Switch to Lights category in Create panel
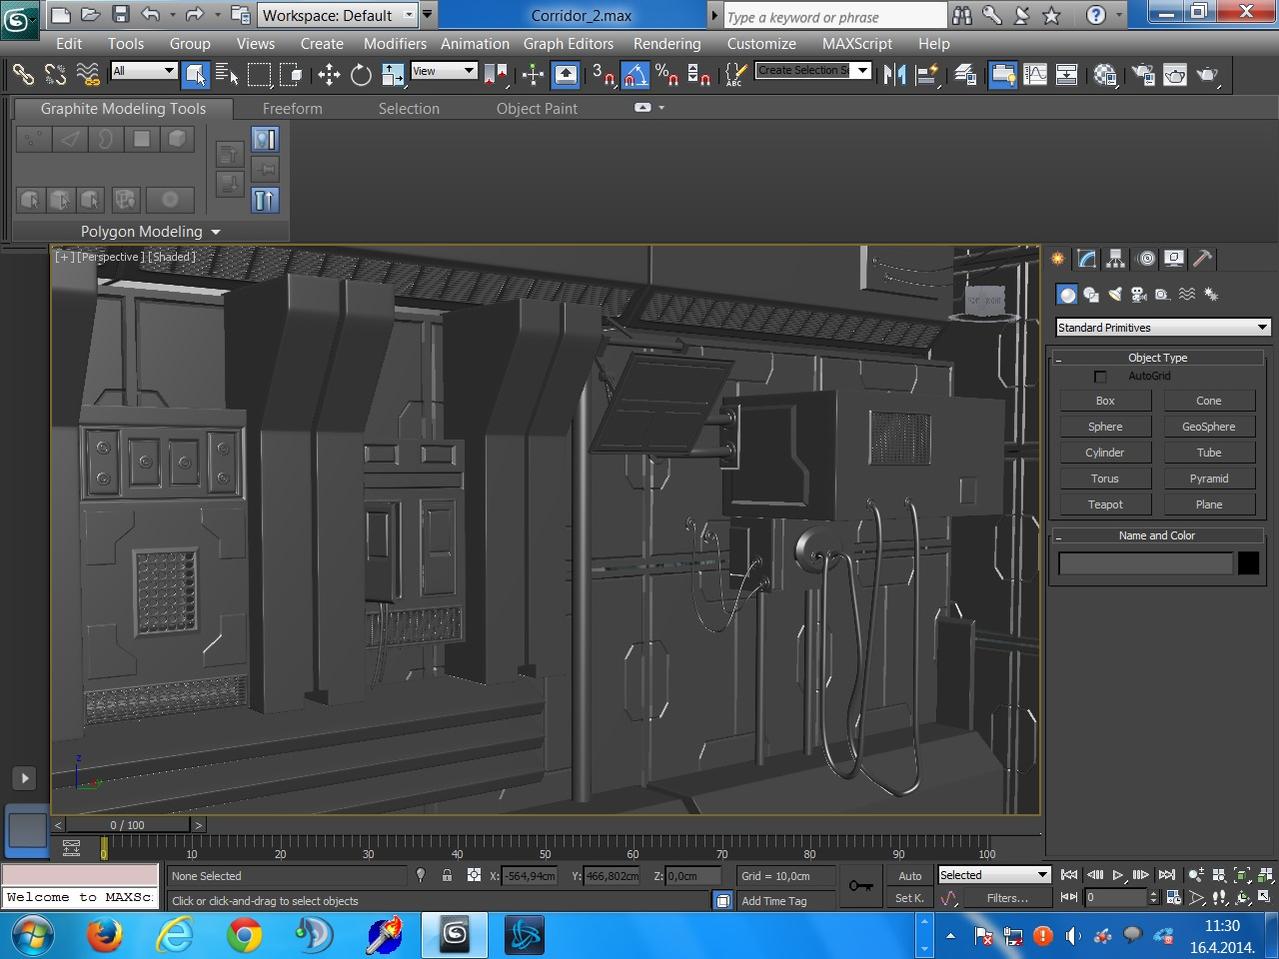The height and width of the screenshot is (959, 1279). [x=1114, y=293]
